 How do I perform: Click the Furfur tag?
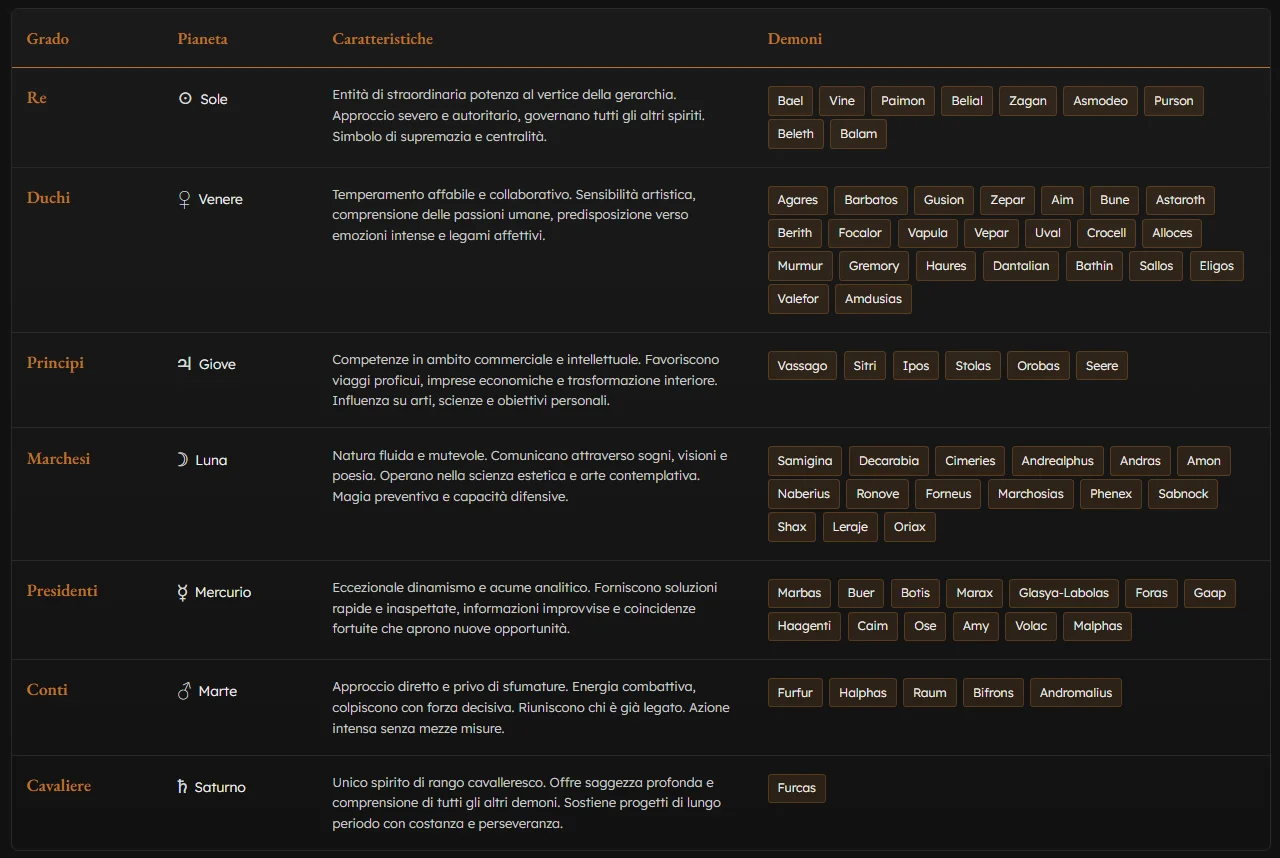795,693
